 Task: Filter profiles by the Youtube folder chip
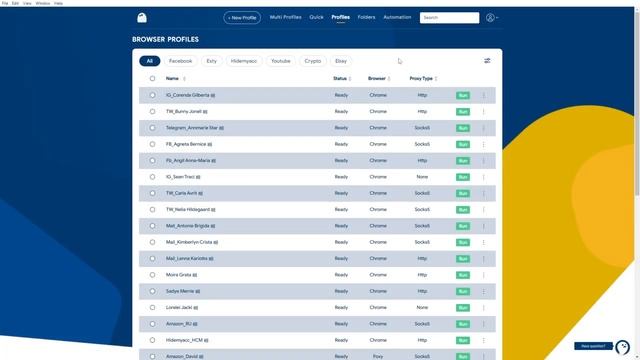(281, 61)
